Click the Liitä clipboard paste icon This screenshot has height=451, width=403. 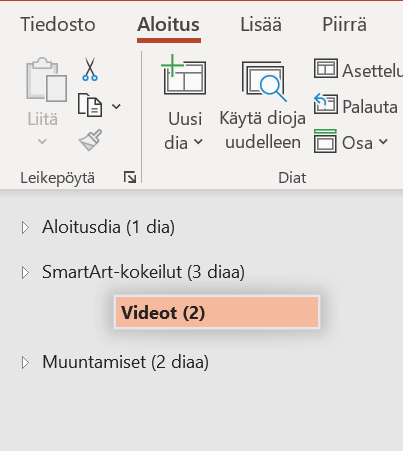(46, 79)
